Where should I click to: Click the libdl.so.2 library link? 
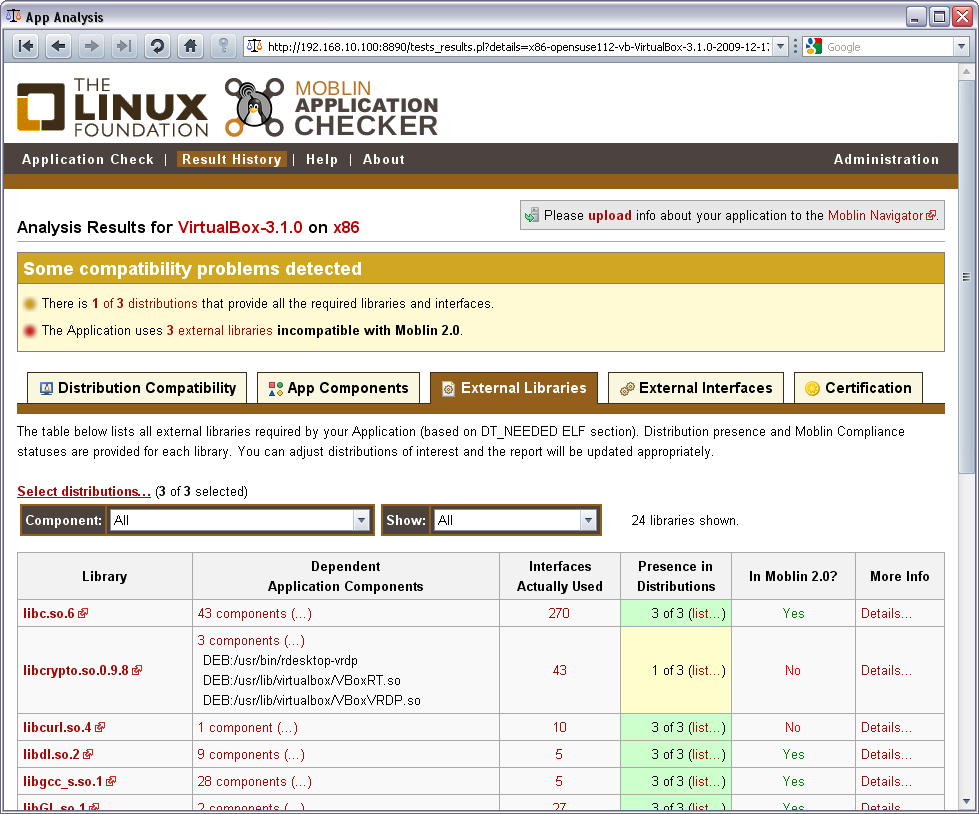tap(51, 754)
